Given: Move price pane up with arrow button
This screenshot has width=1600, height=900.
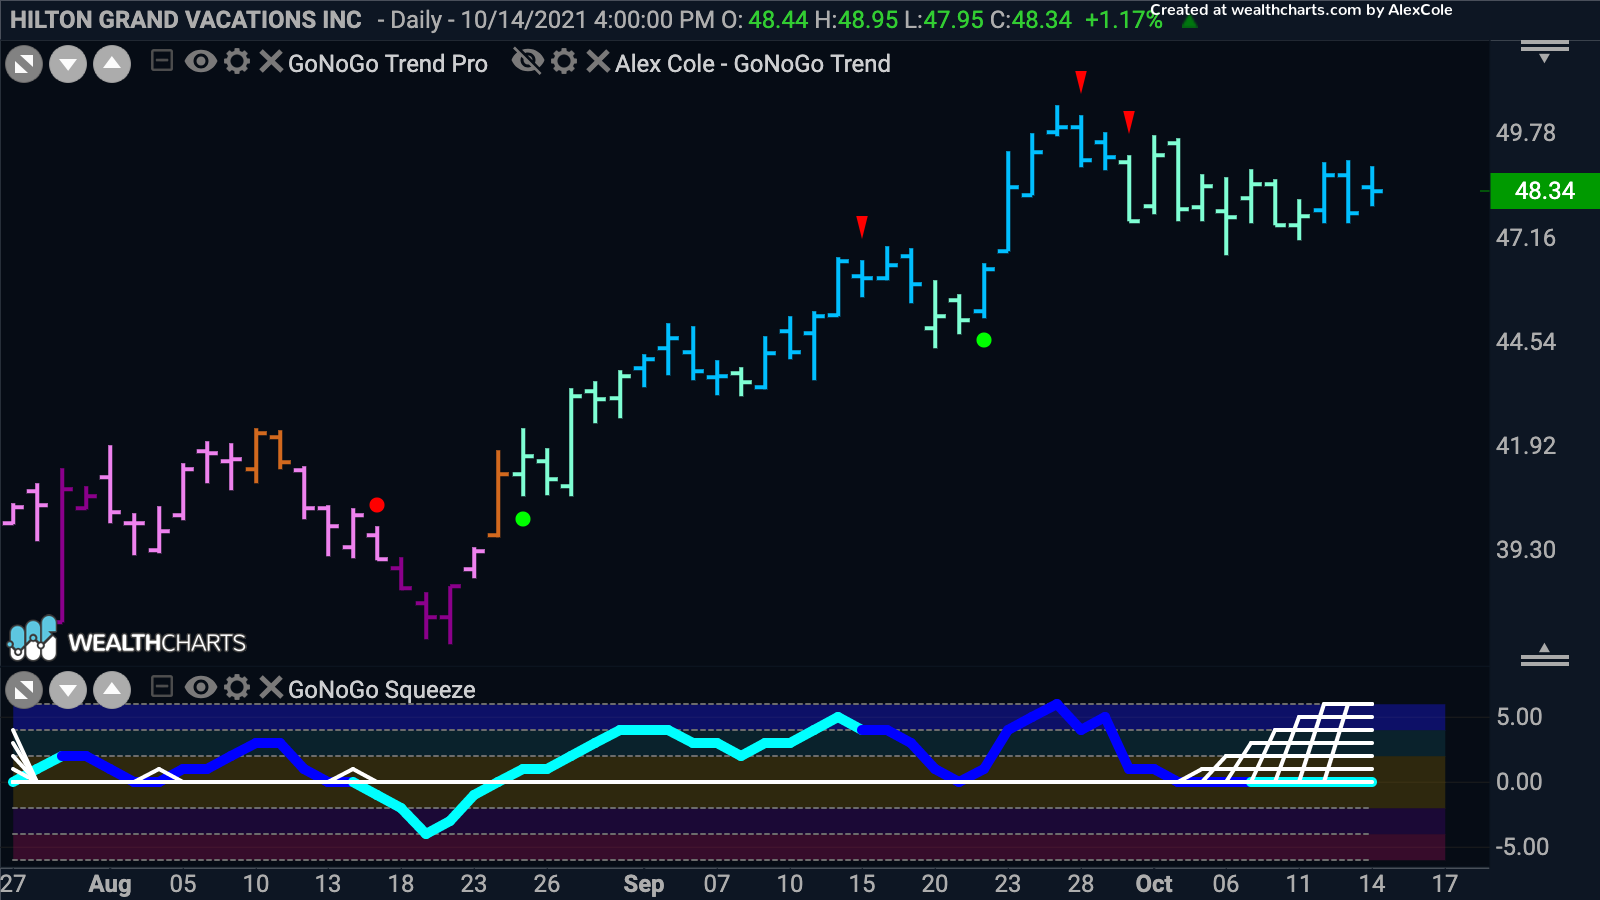Looking at the screenshot, I should (112, 65).
